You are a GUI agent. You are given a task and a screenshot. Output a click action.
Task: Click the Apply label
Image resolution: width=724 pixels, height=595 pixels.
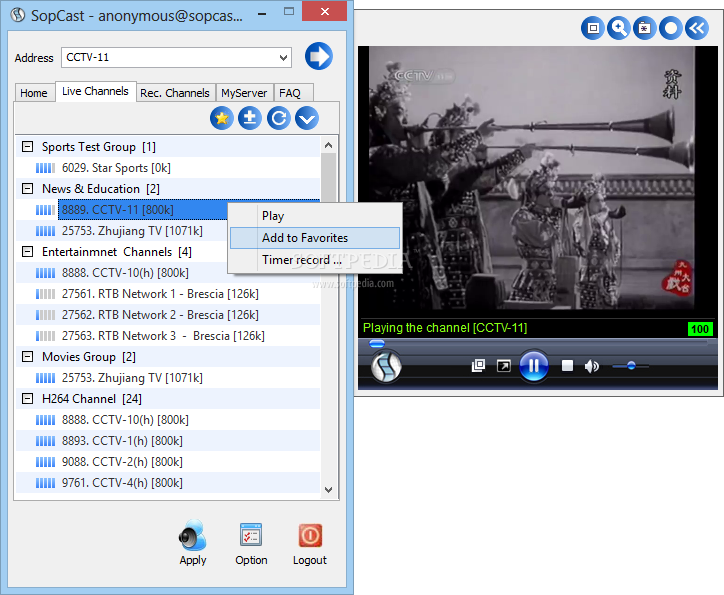click(193, 560)
